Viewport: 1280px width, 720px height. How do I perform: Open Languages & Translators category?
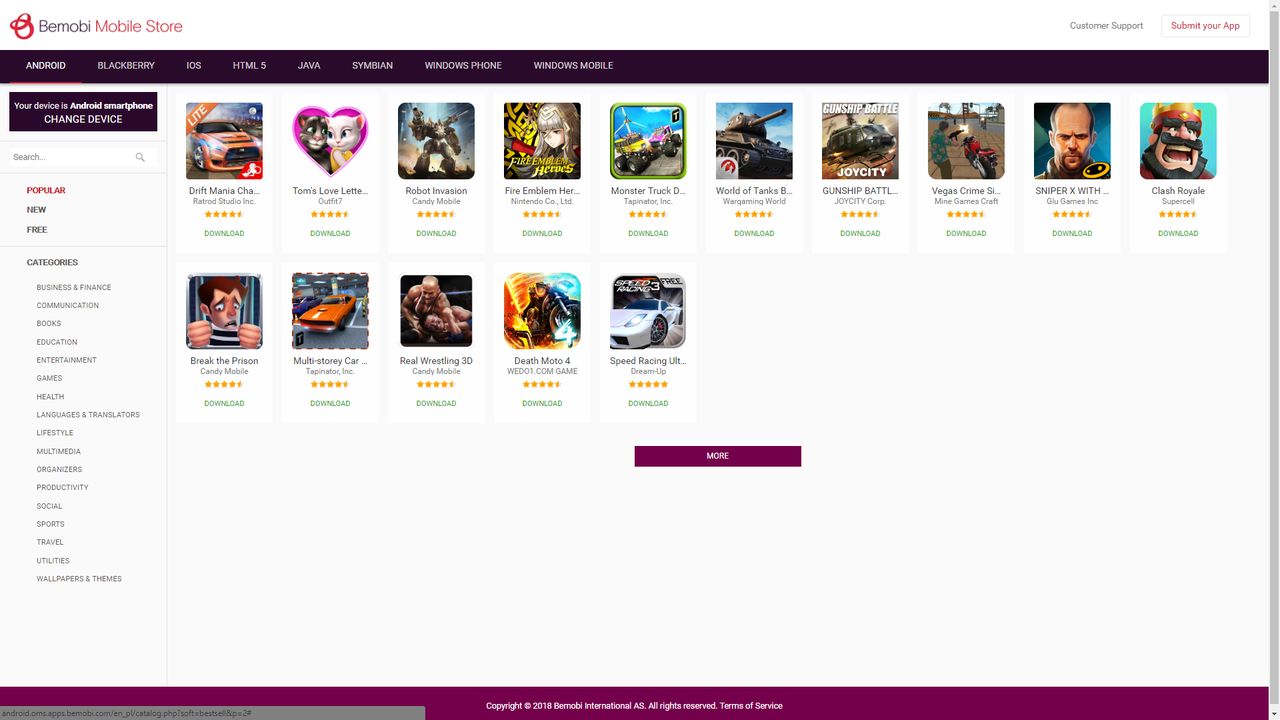coord(88,415)
